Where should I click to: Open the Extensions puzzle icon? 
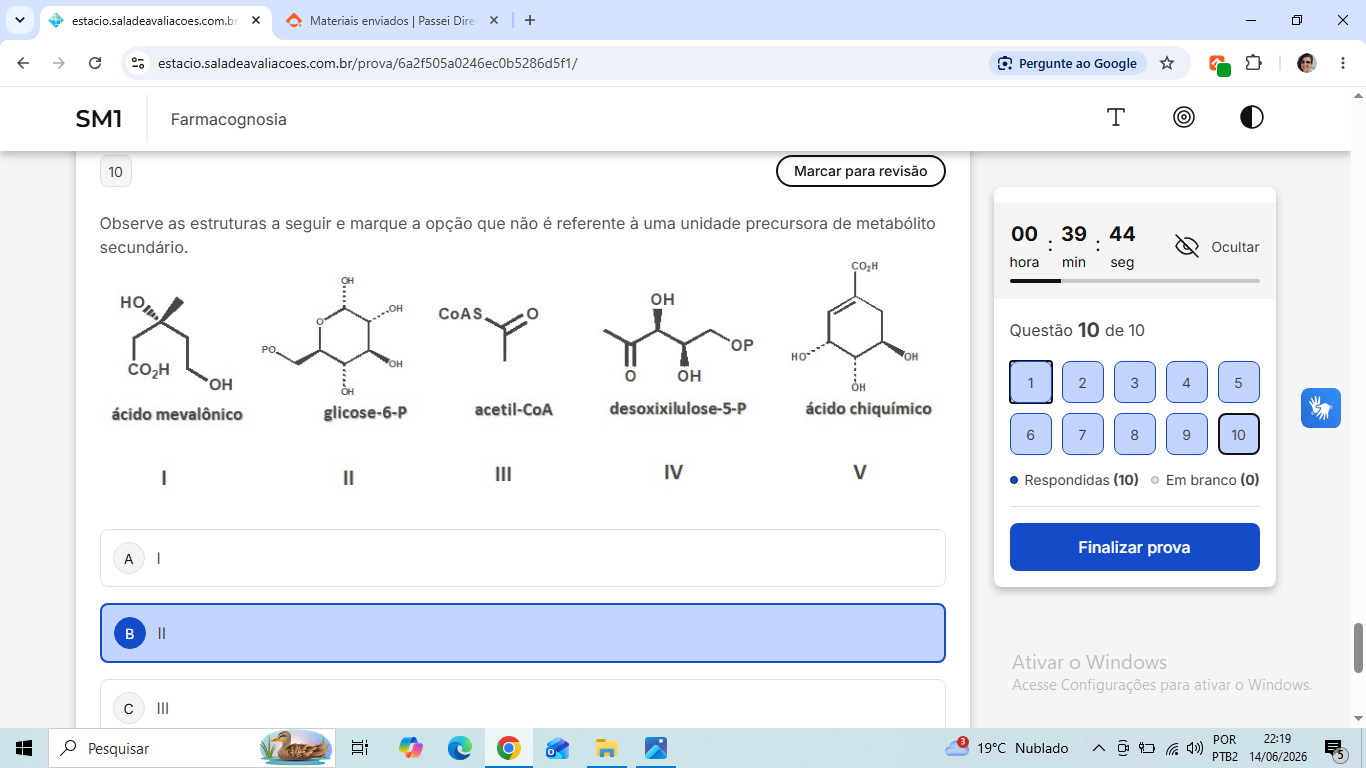point(1253,63)
